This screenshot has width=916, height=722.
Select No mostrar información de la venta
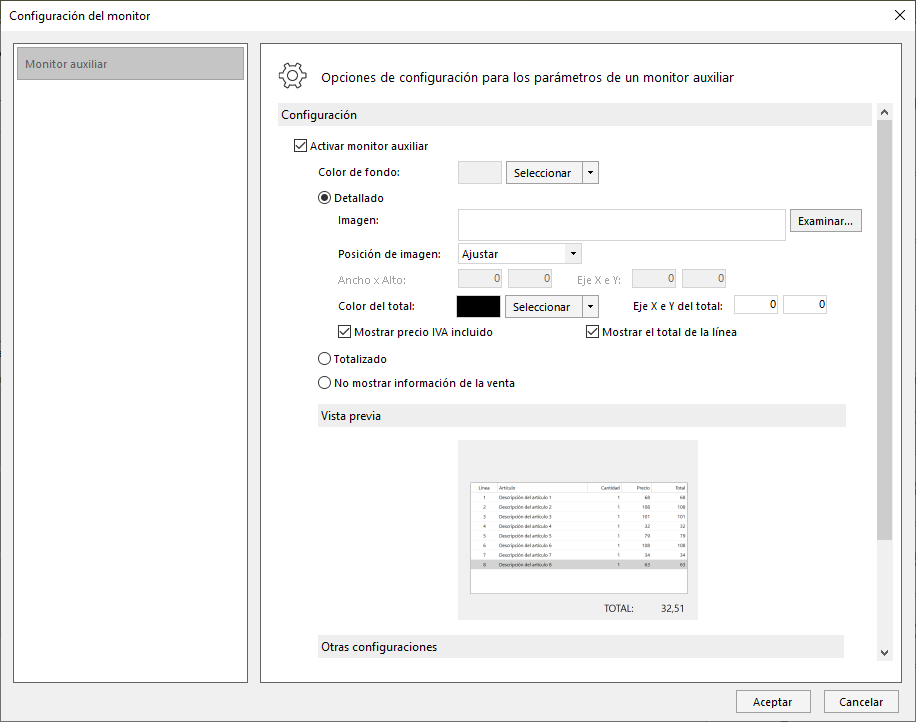pyautogui.click(x=324, y=383)
